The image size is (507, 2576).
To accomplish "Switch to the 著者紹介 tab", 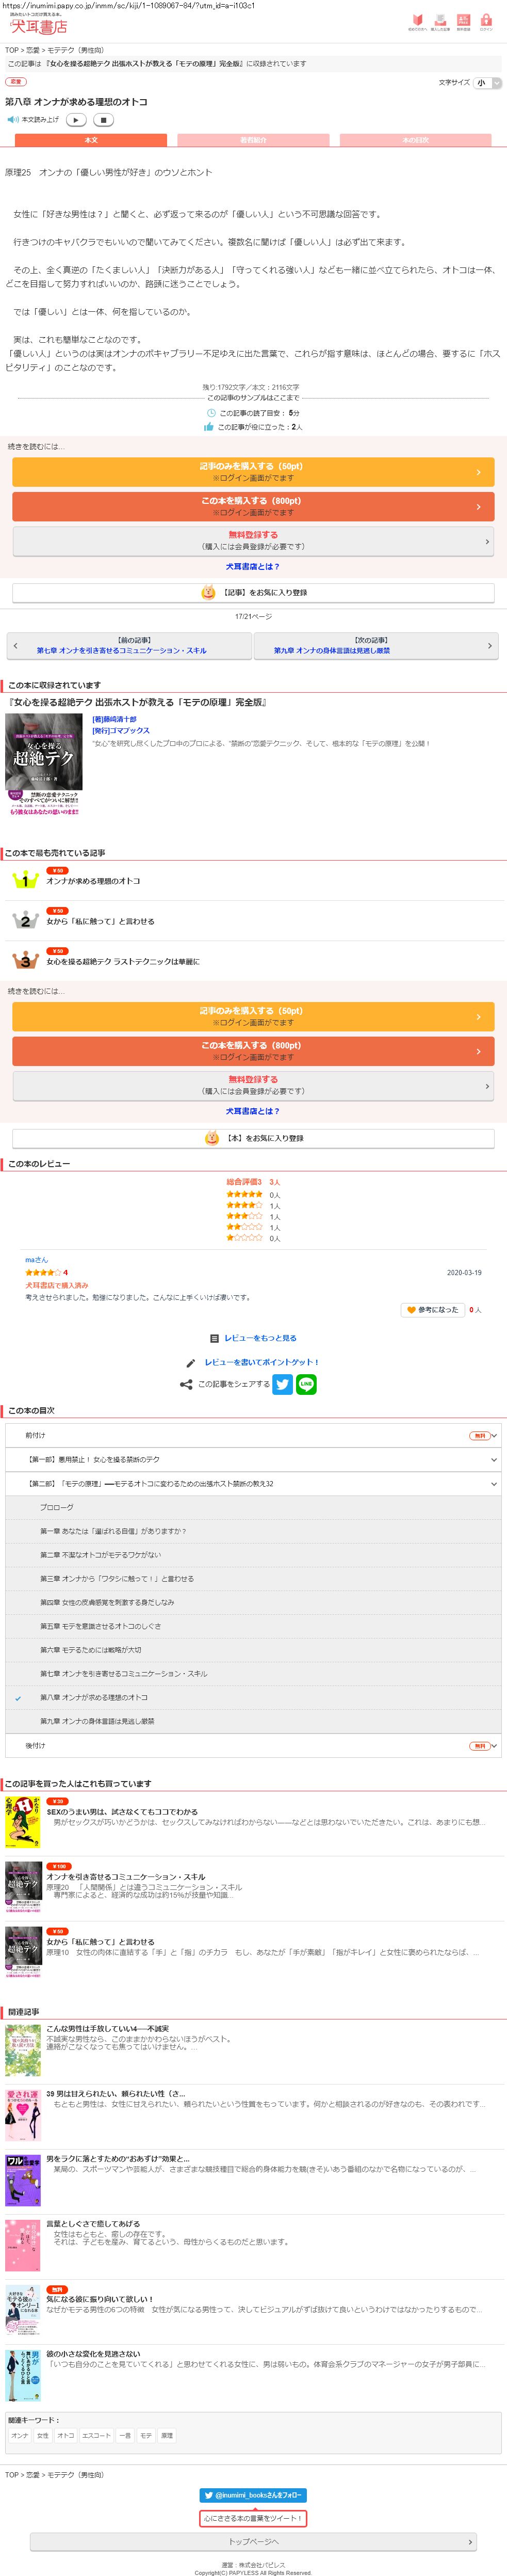I will (253, 140).
